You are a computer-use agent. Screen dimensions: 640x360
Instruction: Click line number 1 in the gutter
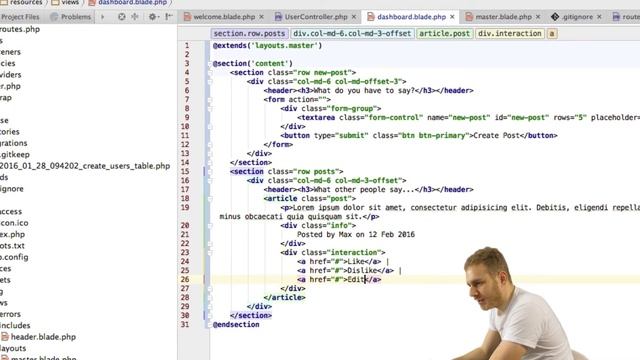[187, 46]
